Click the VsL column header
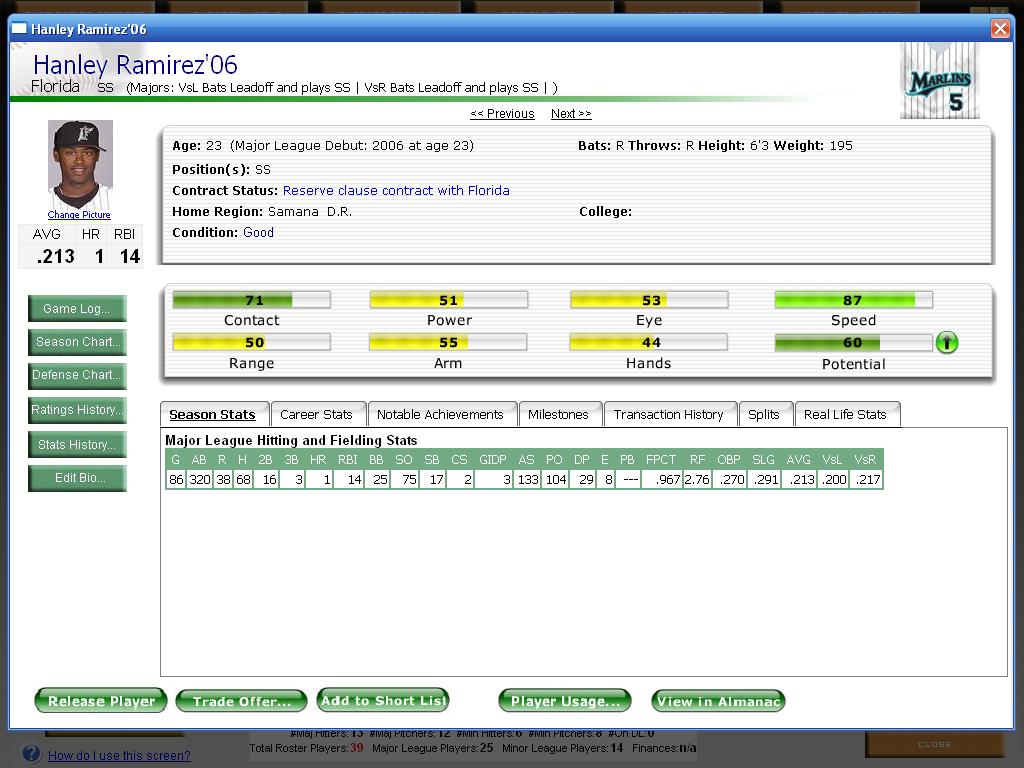Image resolution: width=1024 pixels, height=768 pixels. 832,460
